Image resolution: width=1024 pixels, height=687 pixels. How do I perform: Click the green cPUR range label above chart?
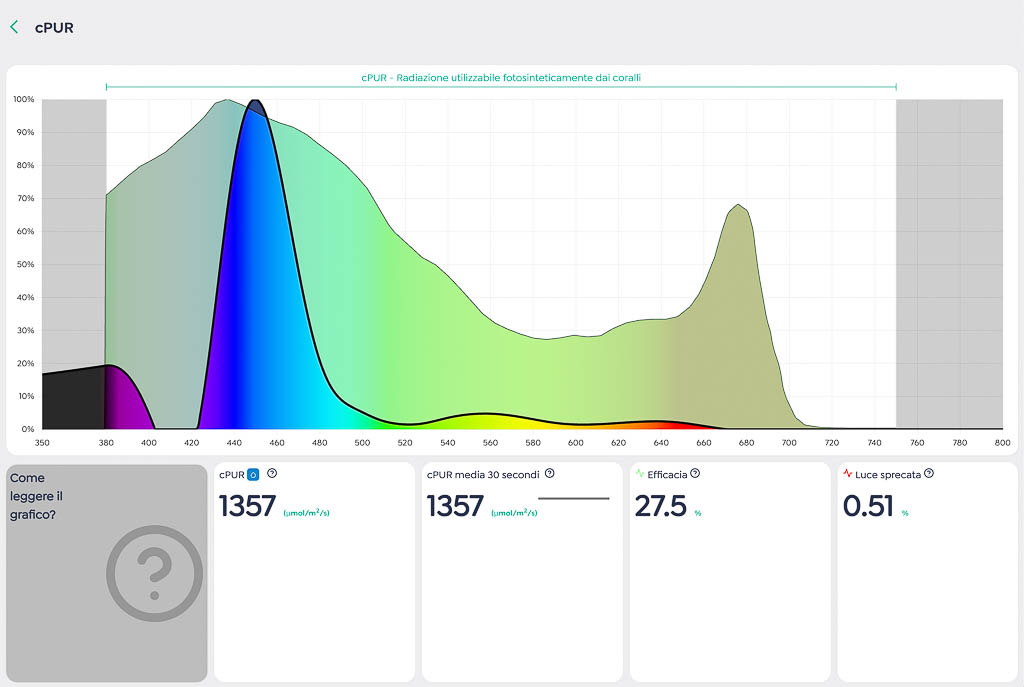click(x=500, y=77)
